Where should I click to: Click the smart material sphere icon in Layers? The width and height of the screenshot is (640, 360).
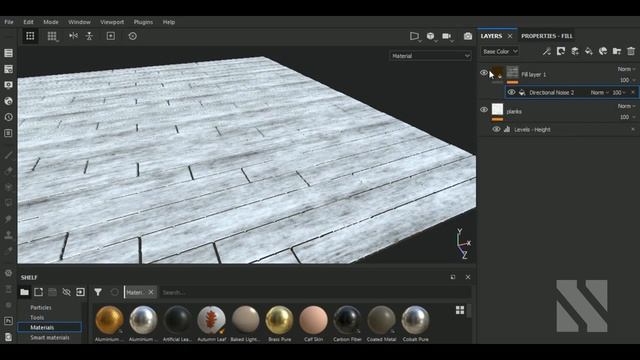[x=603, y=51]
